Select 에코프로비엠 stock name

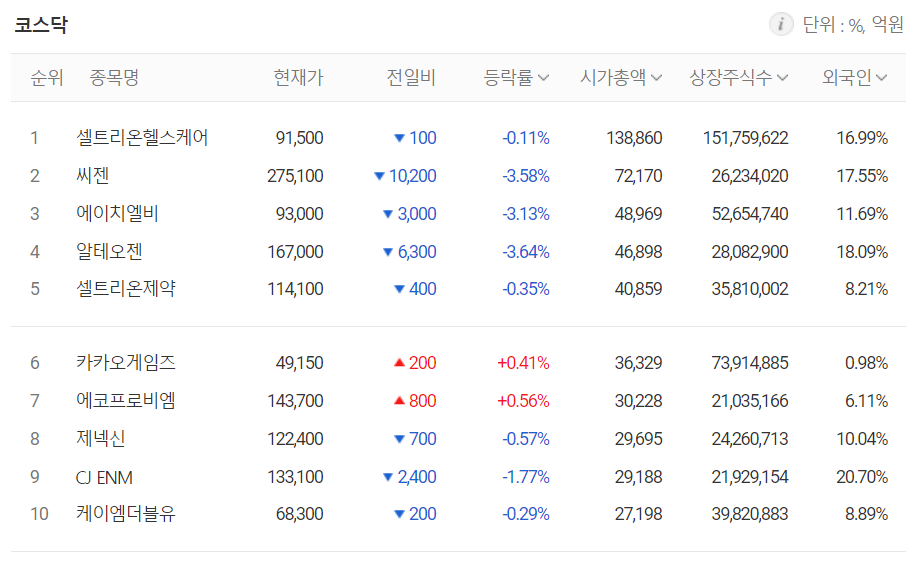[126, 401]
